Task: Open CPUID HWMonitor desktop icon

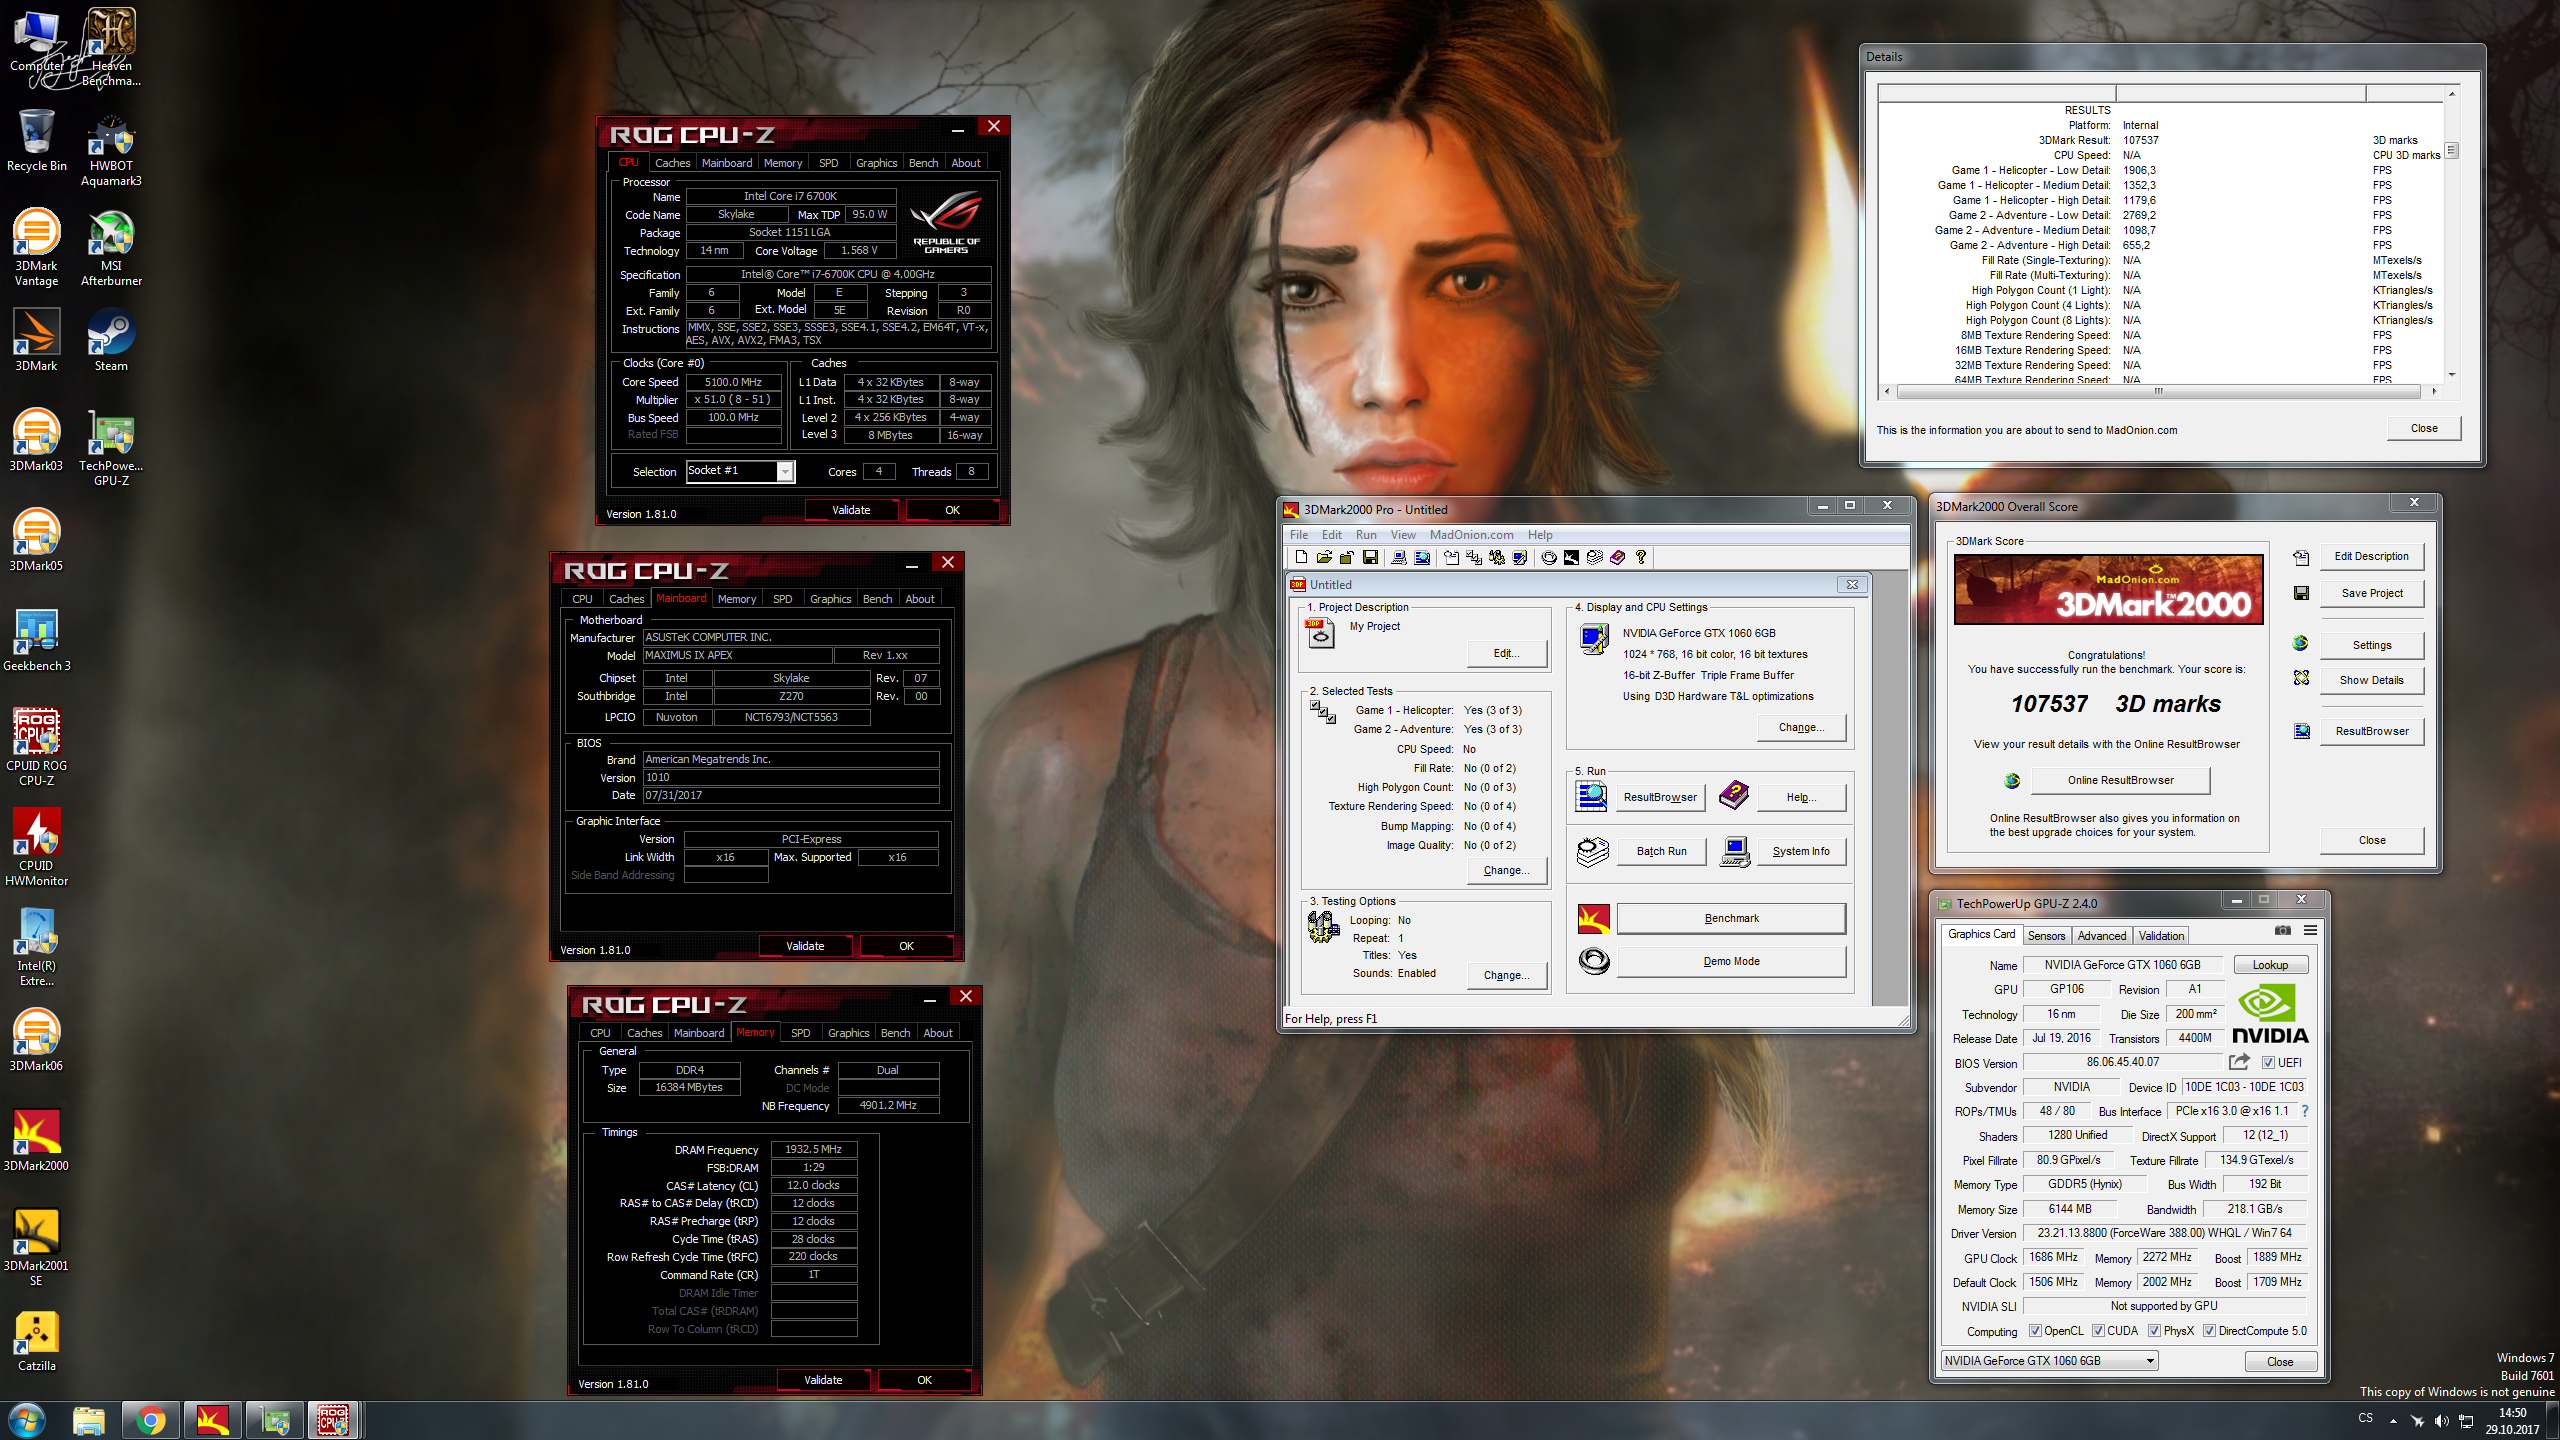Action: 36,847
